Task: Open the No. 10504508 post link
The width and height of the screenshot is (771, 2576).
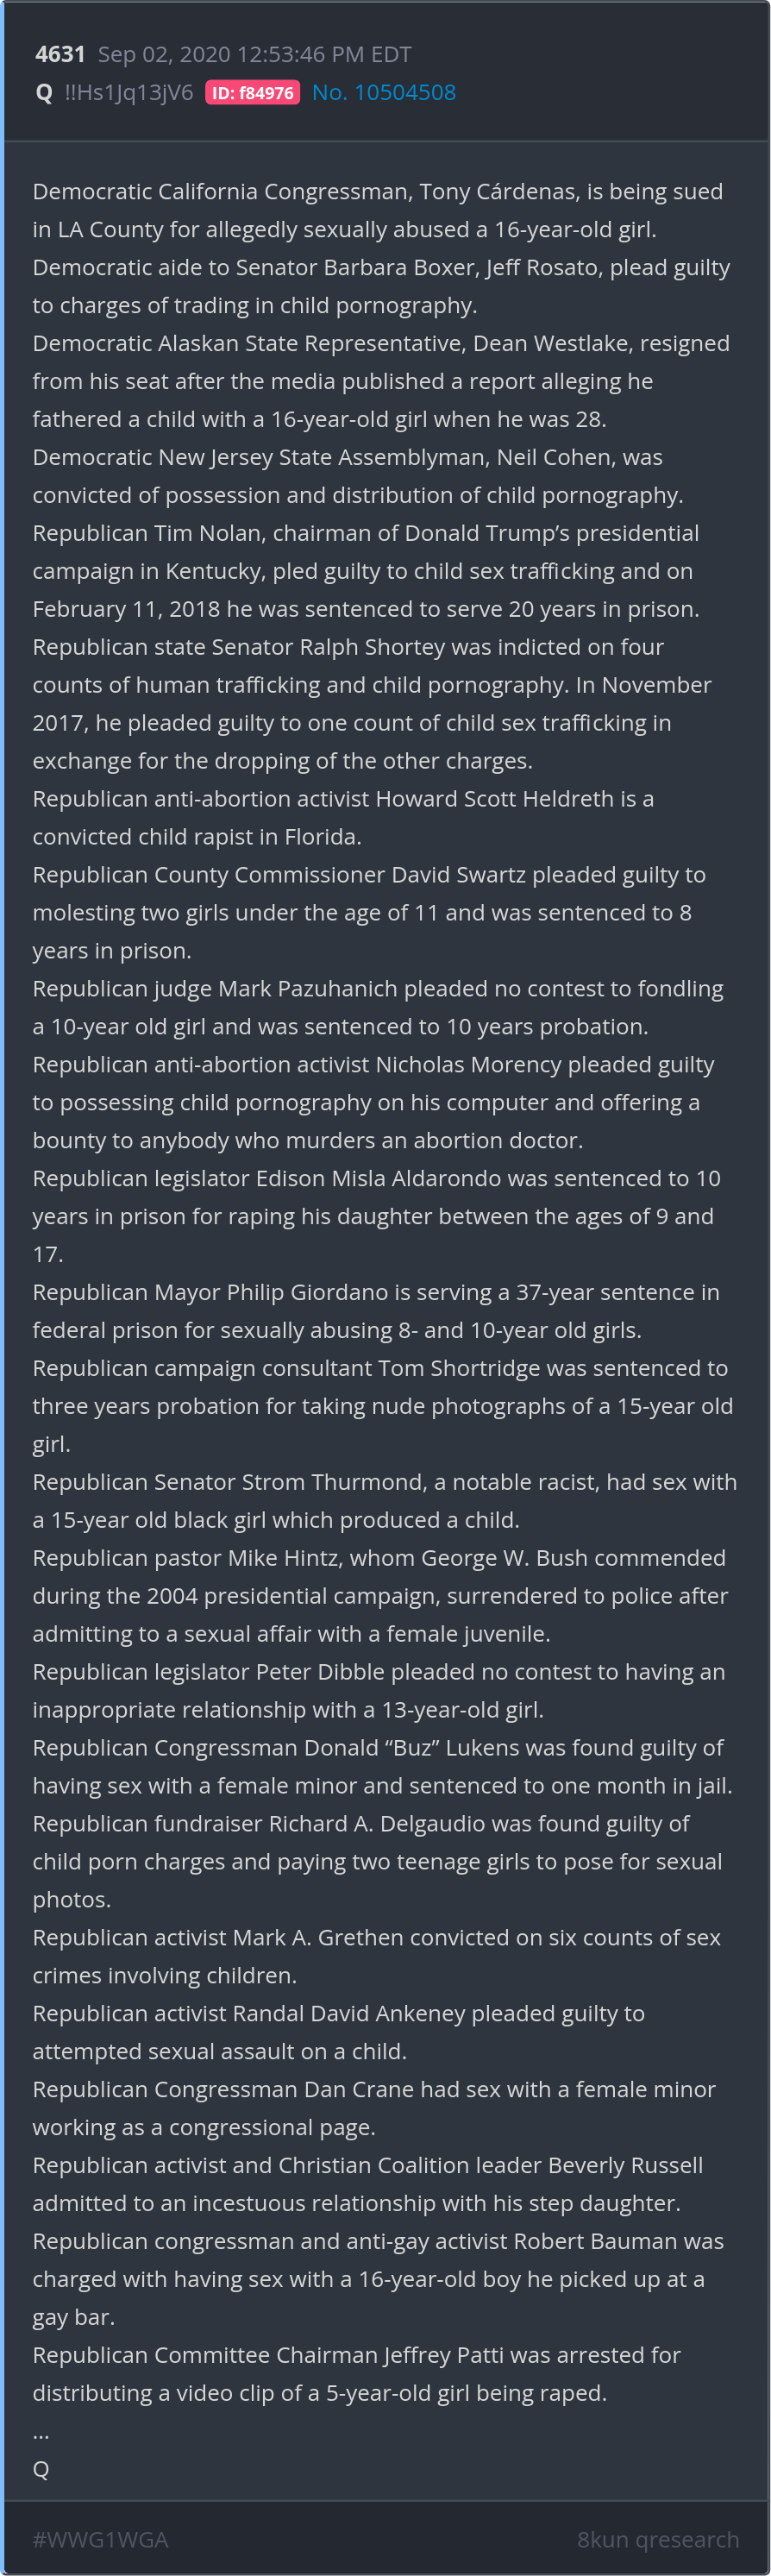Action: pos(383,93)
